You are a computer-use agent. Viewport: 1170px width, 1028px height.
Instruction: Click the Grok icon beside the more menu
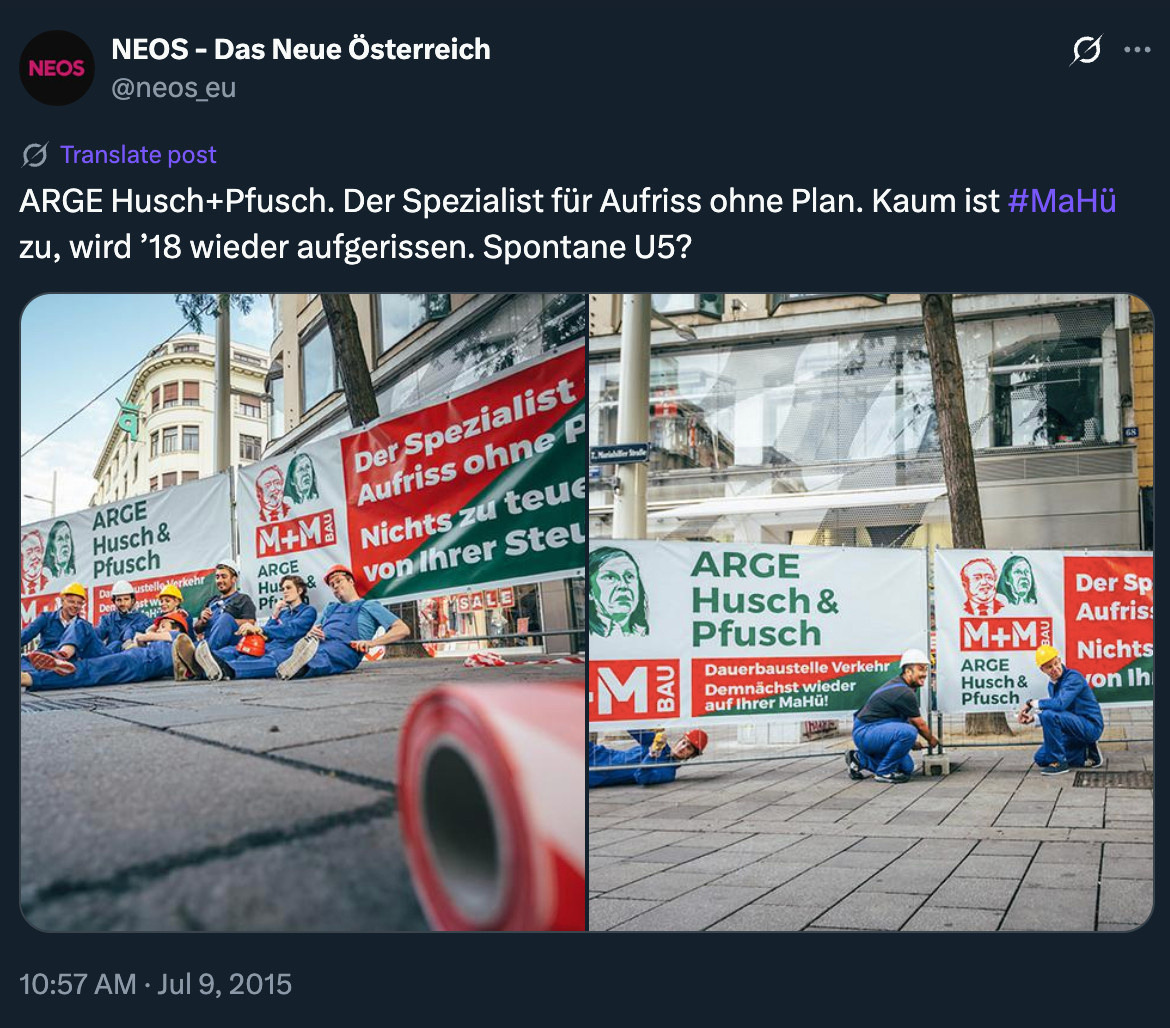[x=1086, y=50]
